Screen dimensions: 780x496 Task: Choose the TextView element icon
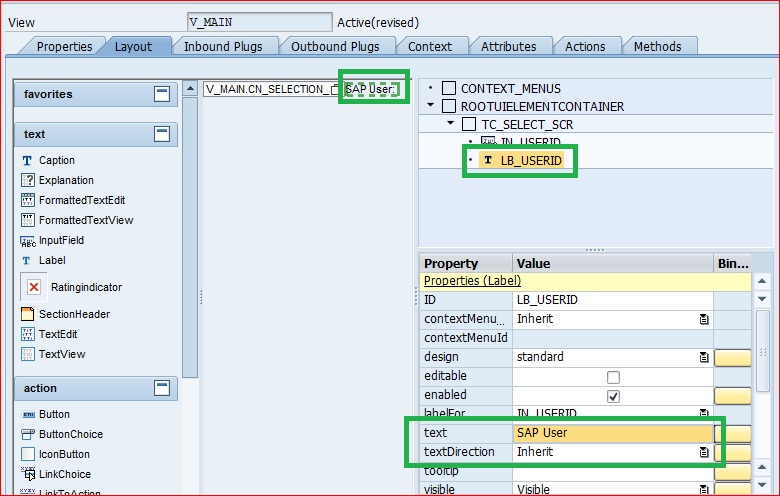(x=28, y=354)
